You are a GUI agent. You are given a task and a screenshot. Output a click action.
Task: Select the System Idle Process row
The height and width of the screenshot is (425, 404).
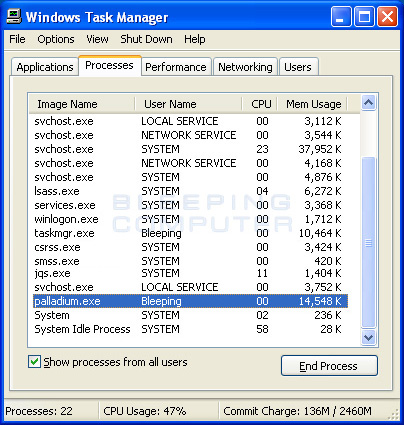[x=190, y=329]
